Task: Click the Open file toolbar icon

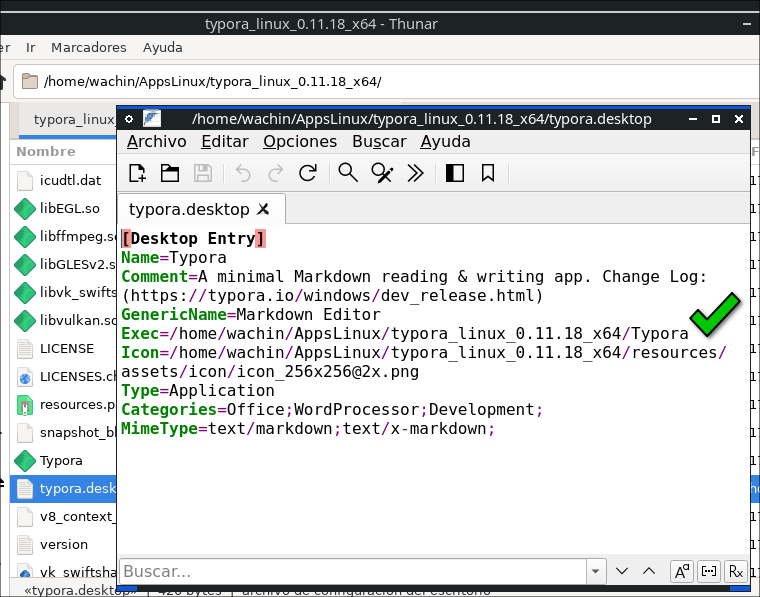Action: (x=170, y=173)
